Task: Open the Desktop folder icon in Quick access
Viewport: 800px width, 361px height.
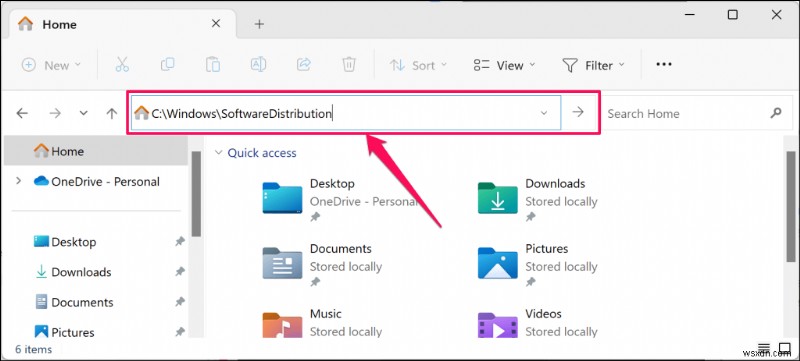Action: coord(282,197)
